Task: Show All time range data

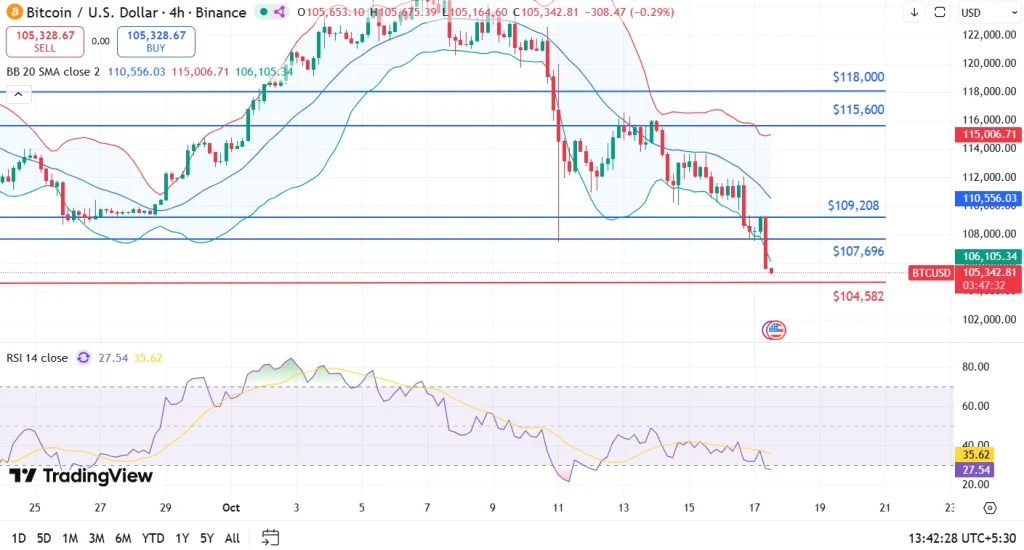Action: (232, 538)
